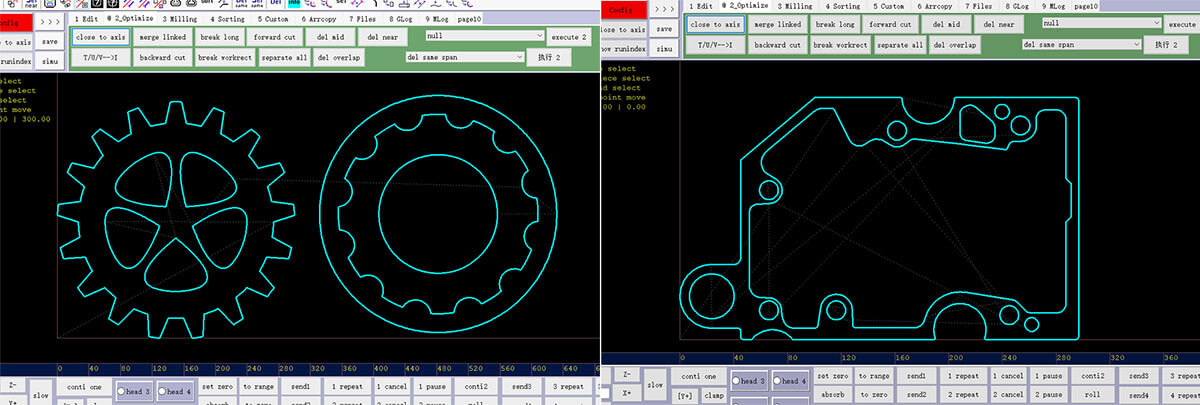This screenshot has width=1200, height=405.
Task: Click 1 pause in left window
Action: point(431,387)
